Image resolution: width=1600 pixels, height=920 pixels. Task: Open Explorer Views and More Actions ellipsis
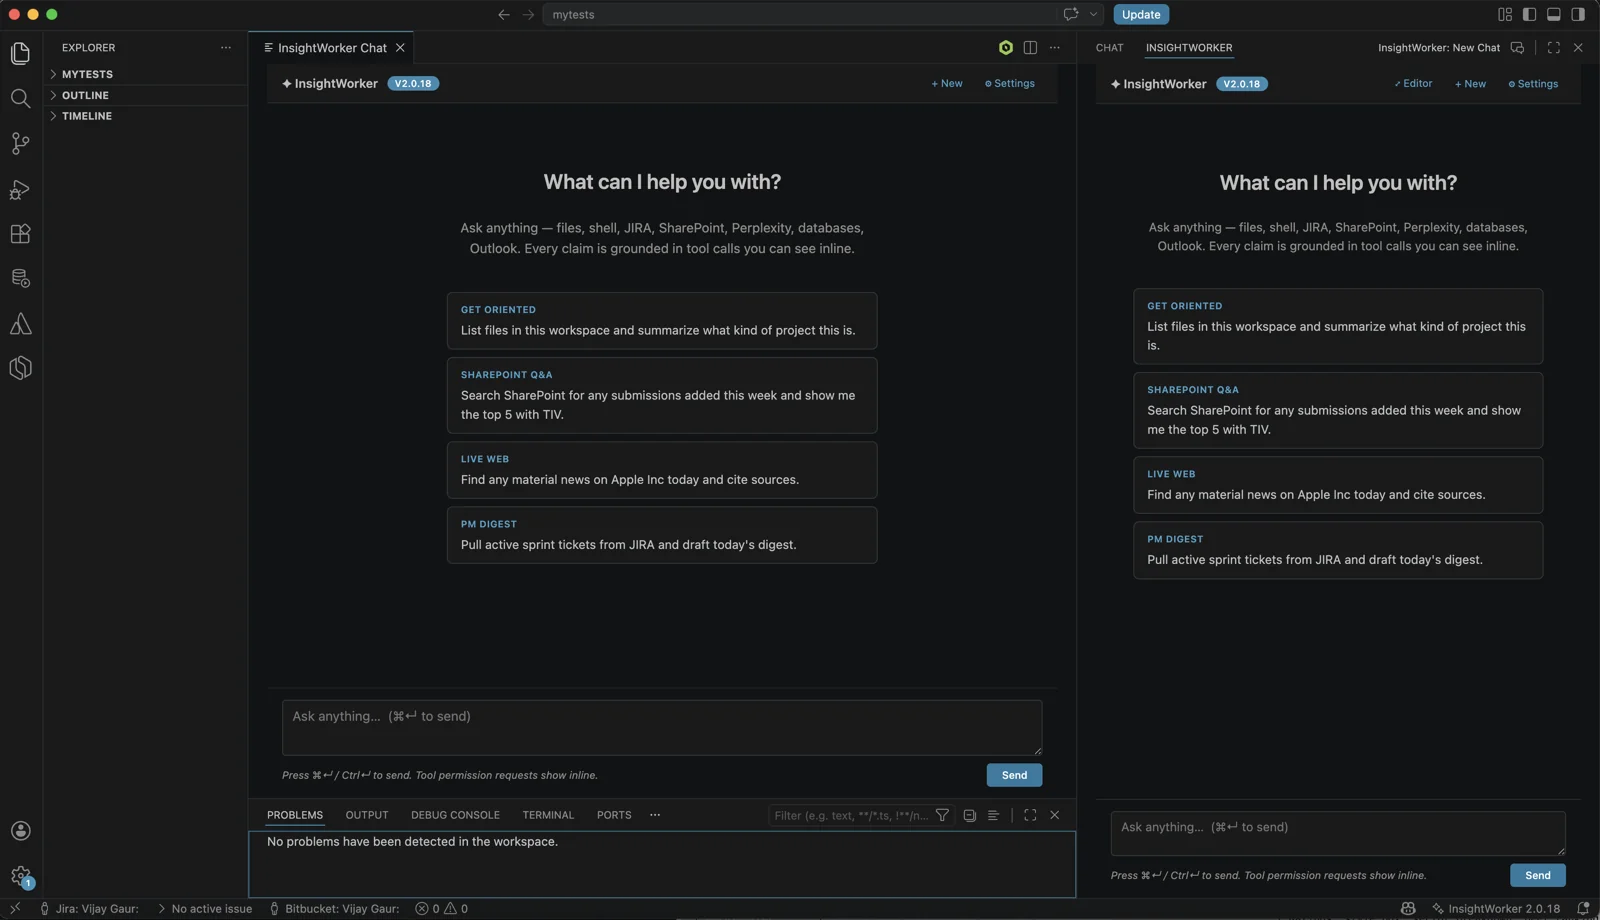coord(226,47)
